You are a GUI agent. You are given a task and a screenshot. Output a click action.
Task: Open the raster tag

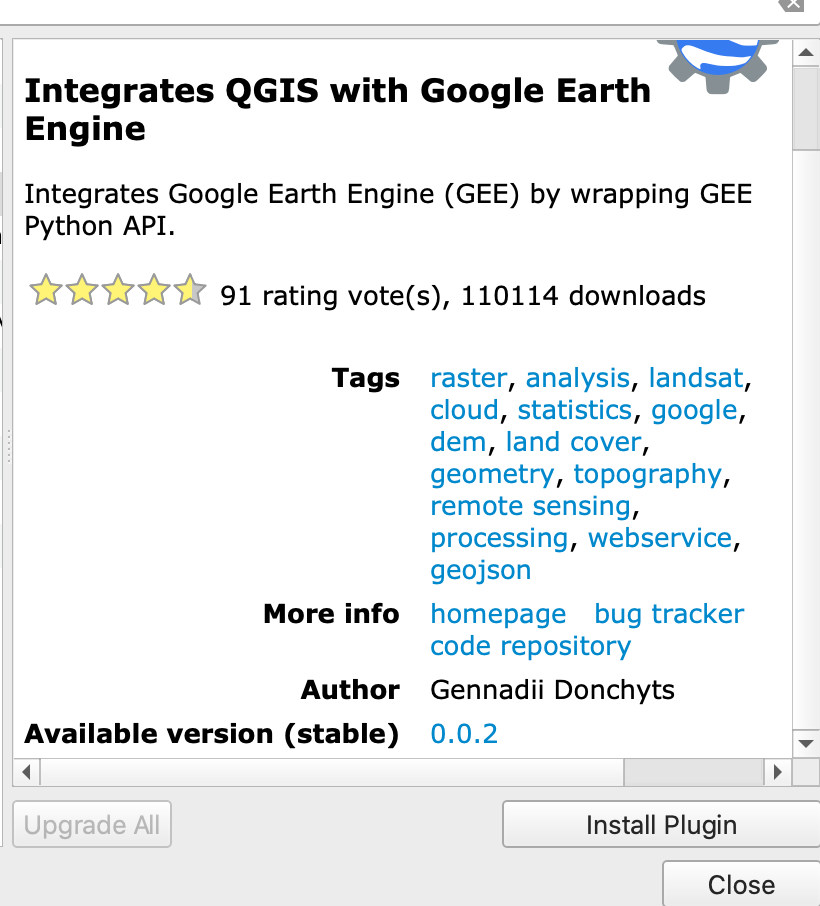(x=468, y=378)
